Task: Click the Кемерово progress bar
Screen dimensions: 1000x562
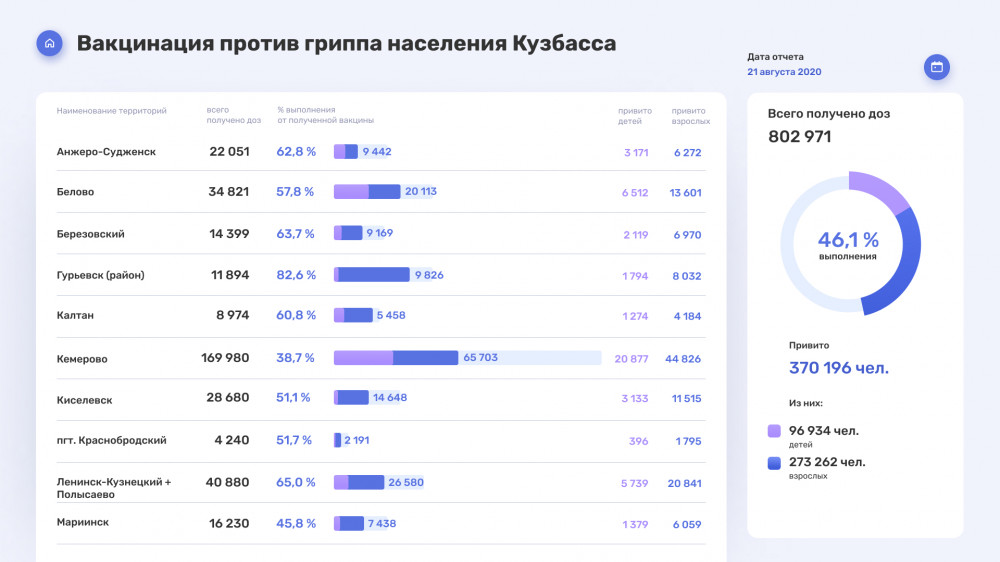Action: click(x=467, y=357)
